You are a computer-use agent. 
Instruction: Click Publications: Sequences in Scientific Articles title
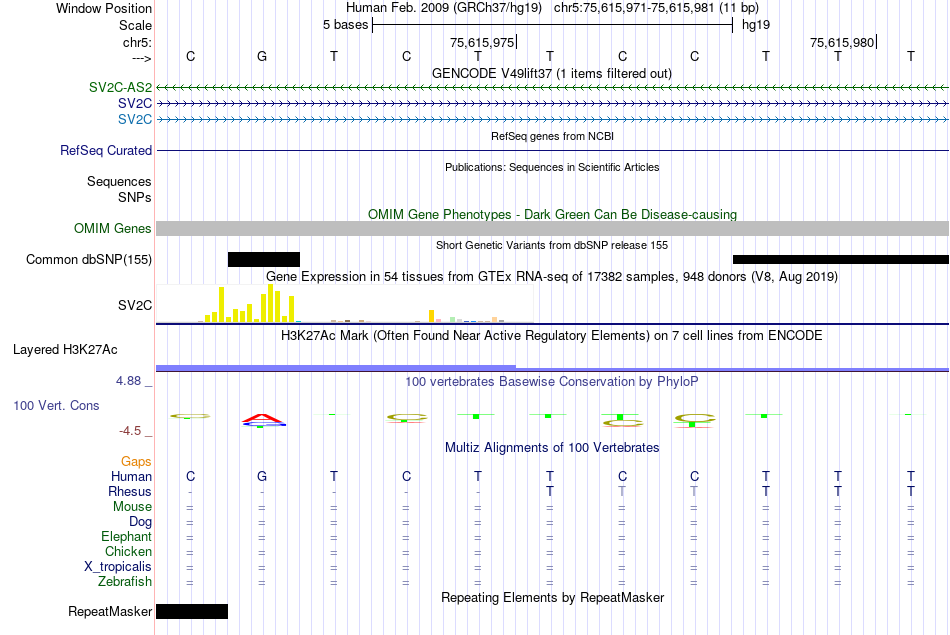552,167
